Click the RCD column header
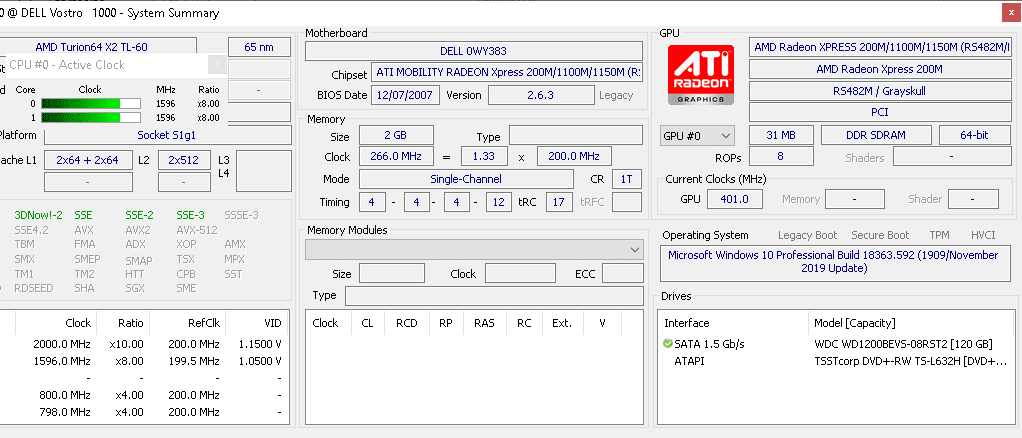Screen dimensions: 1022x438 point(407,323)
